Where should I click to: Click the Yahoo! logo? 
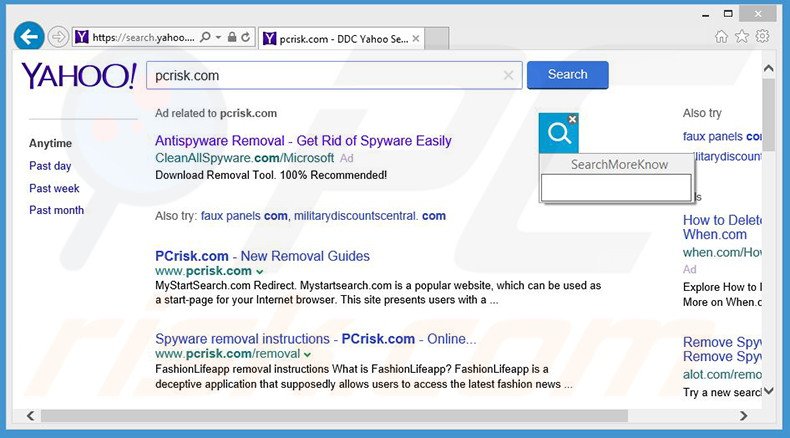(x=79, y=76)
